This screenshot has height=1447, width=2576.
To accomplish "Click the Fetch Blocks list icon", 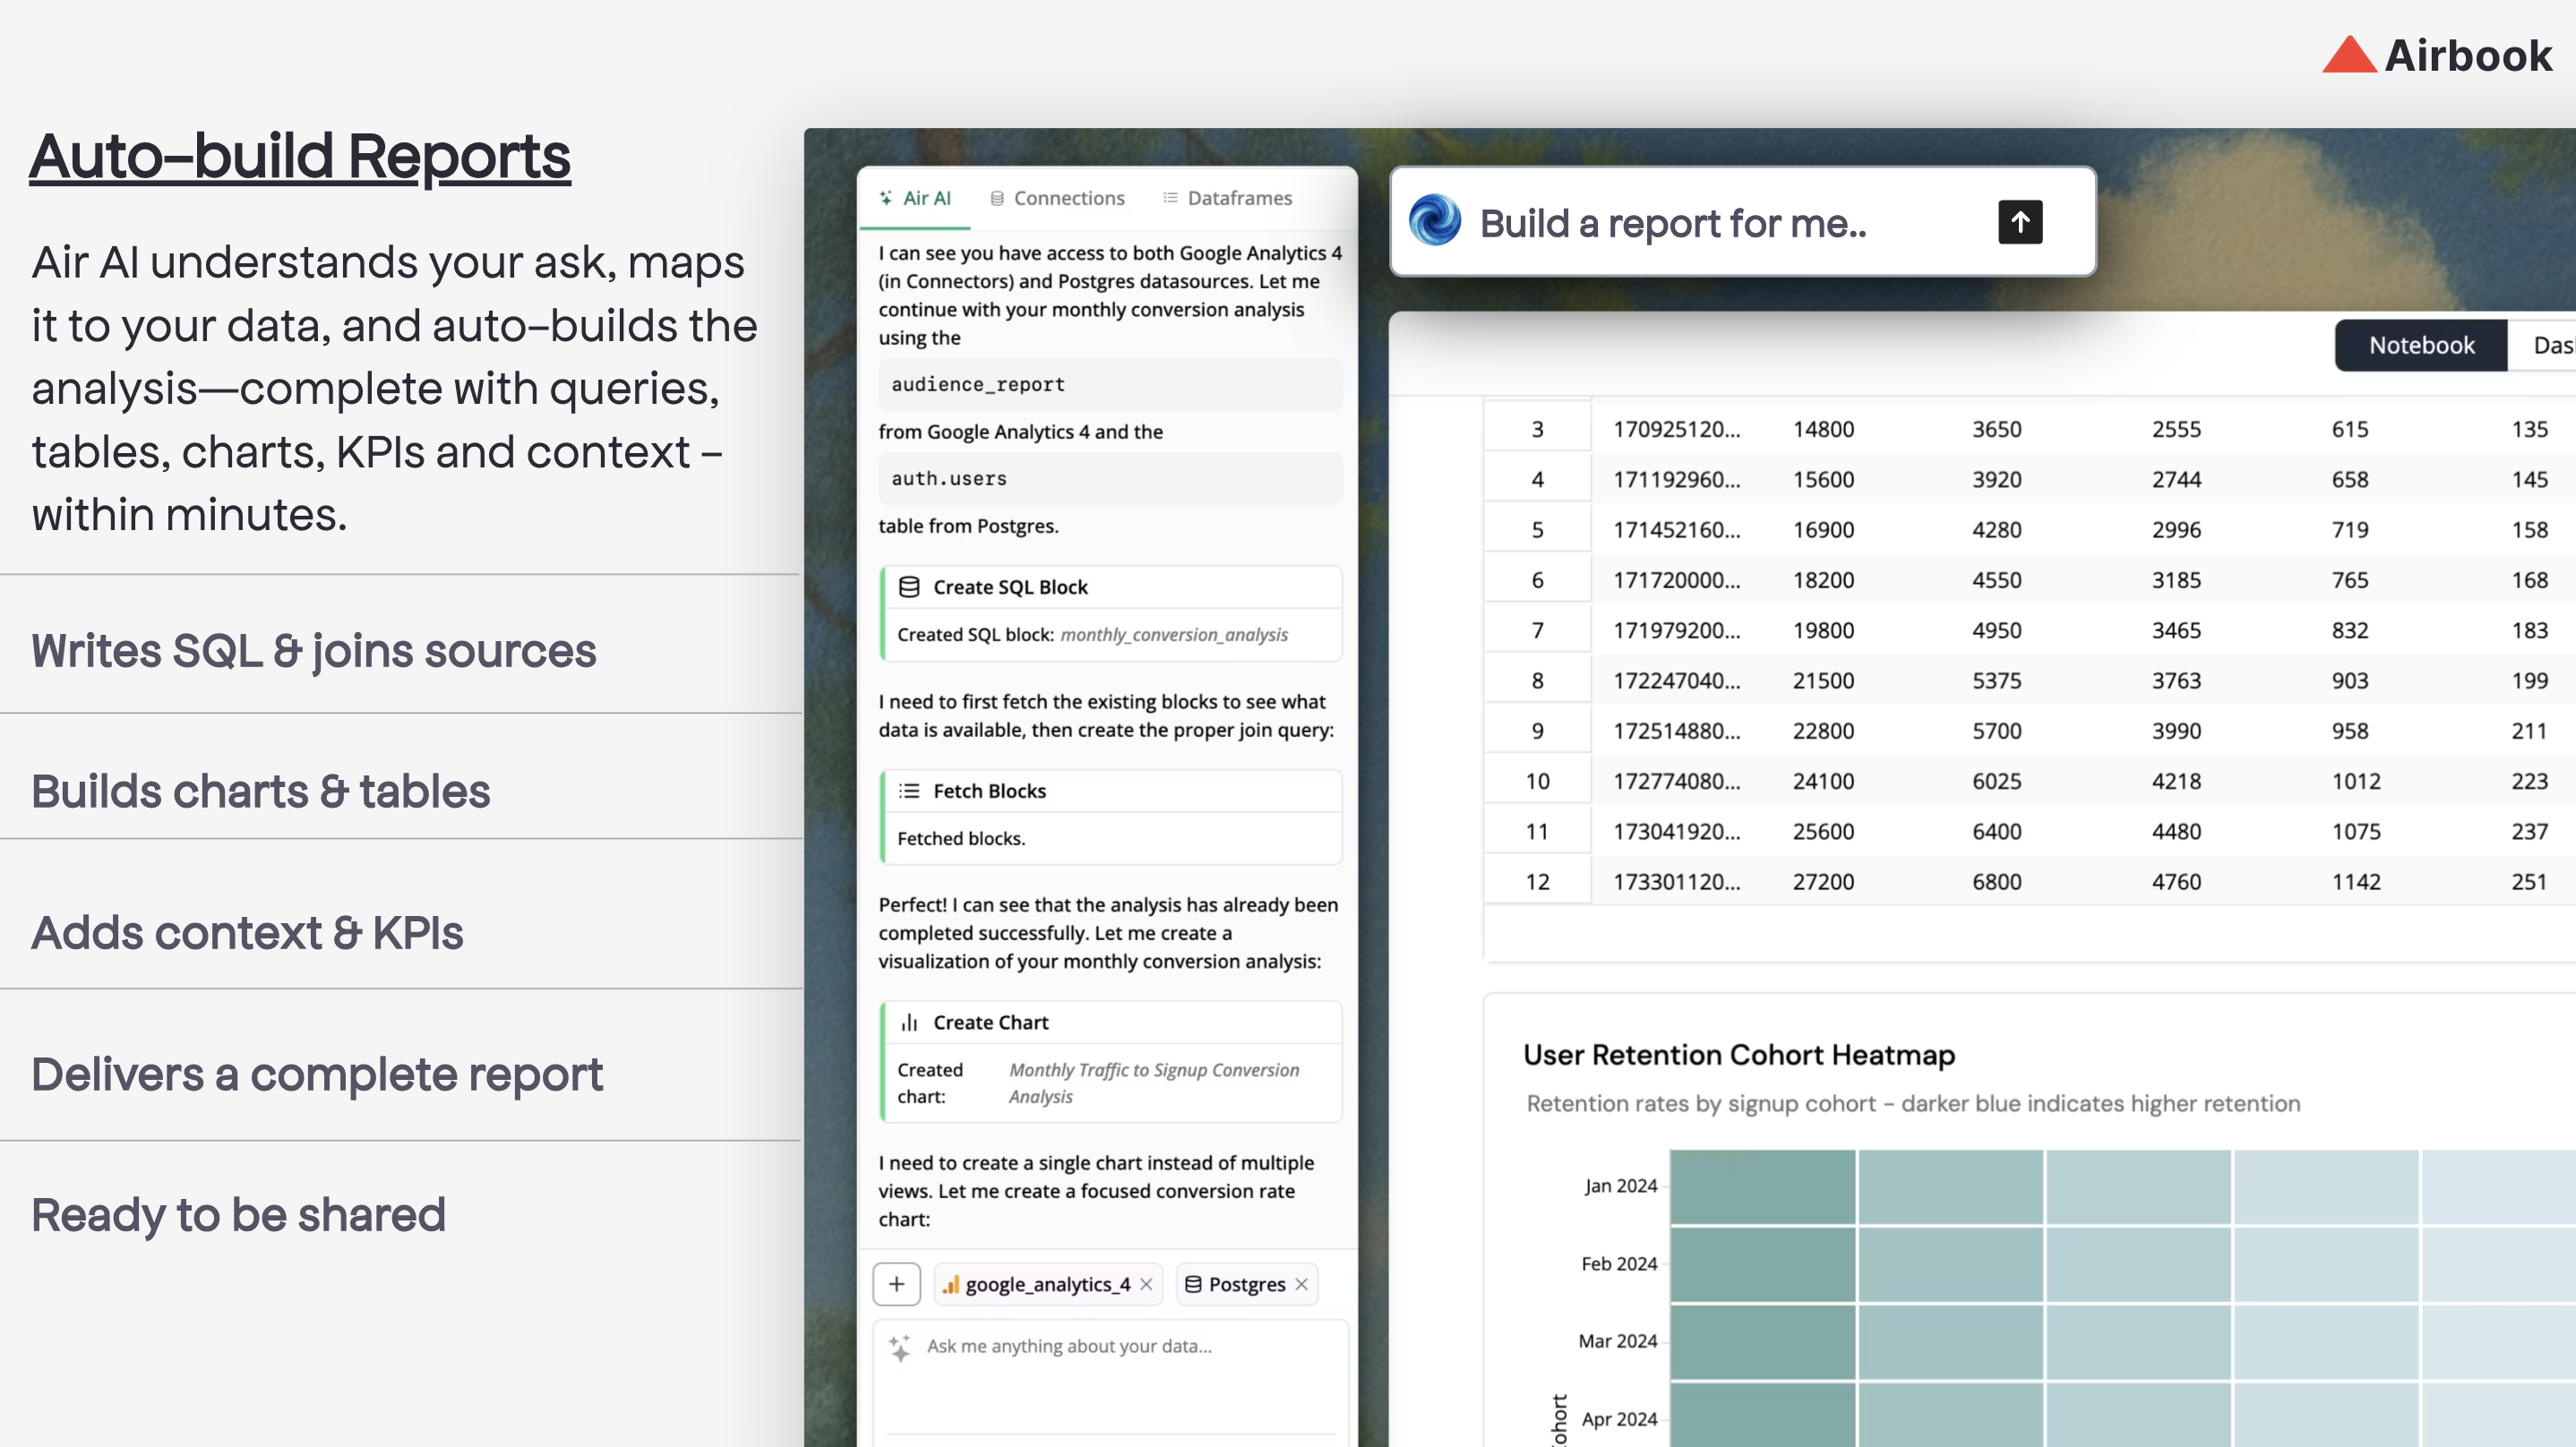I will (x=908, y=791).
